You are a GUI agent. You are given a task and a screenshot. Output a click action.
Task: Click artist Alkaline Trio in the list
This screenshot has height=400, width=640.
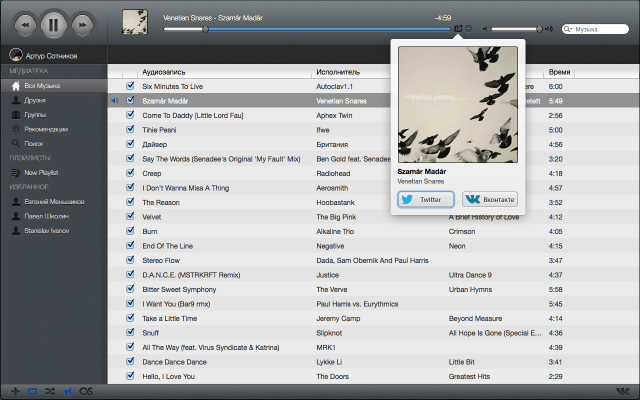pyautogui.click(x=335, y=231)
